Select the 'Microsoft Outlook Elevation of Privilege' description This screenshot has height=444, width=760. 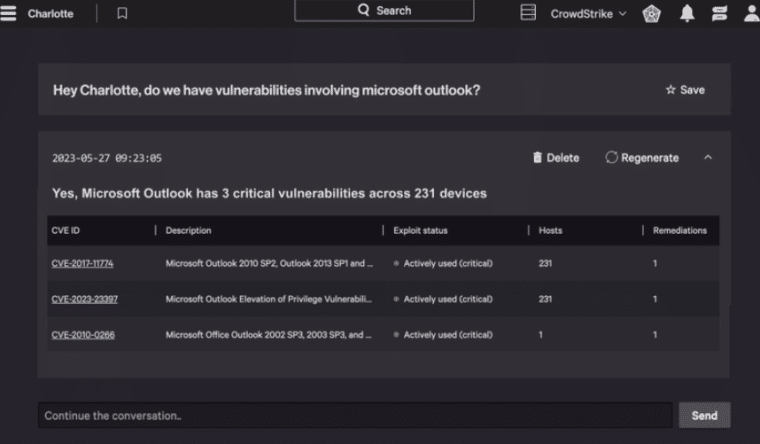tap(269, 299)
